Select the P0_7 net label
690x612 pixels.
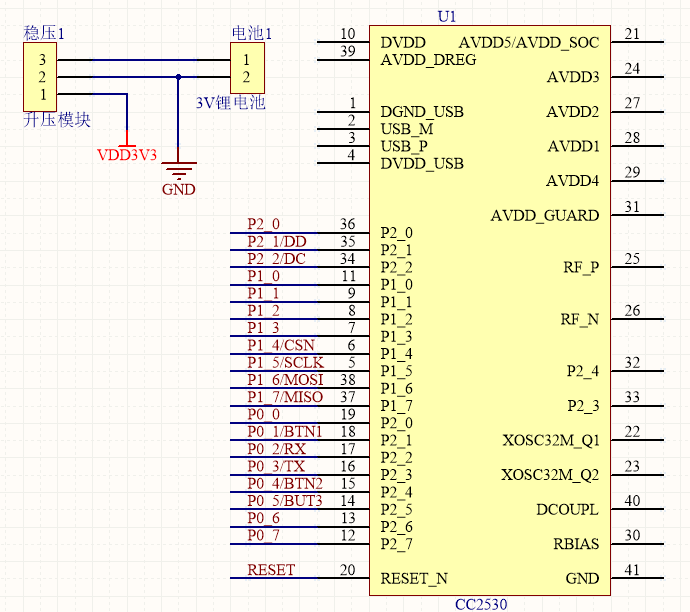click(263, 535)
